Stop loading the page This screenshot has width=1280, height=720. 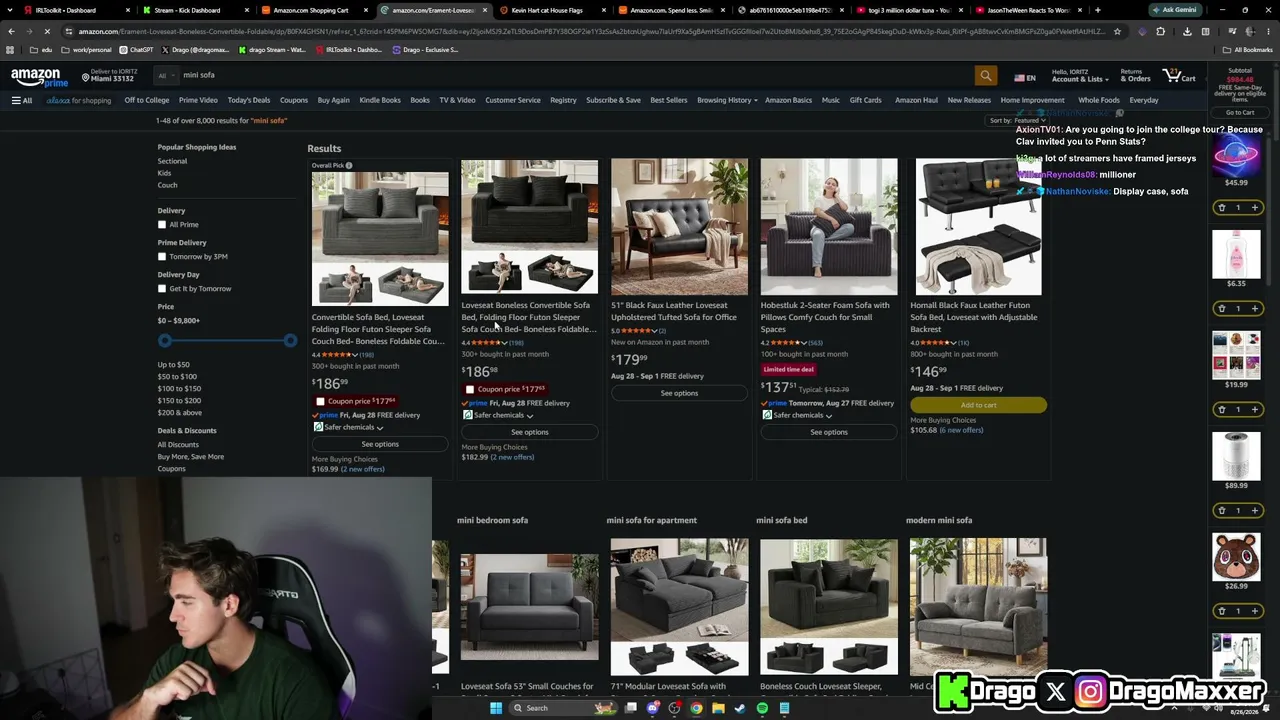pyautogui.click(x=49, y=31)
